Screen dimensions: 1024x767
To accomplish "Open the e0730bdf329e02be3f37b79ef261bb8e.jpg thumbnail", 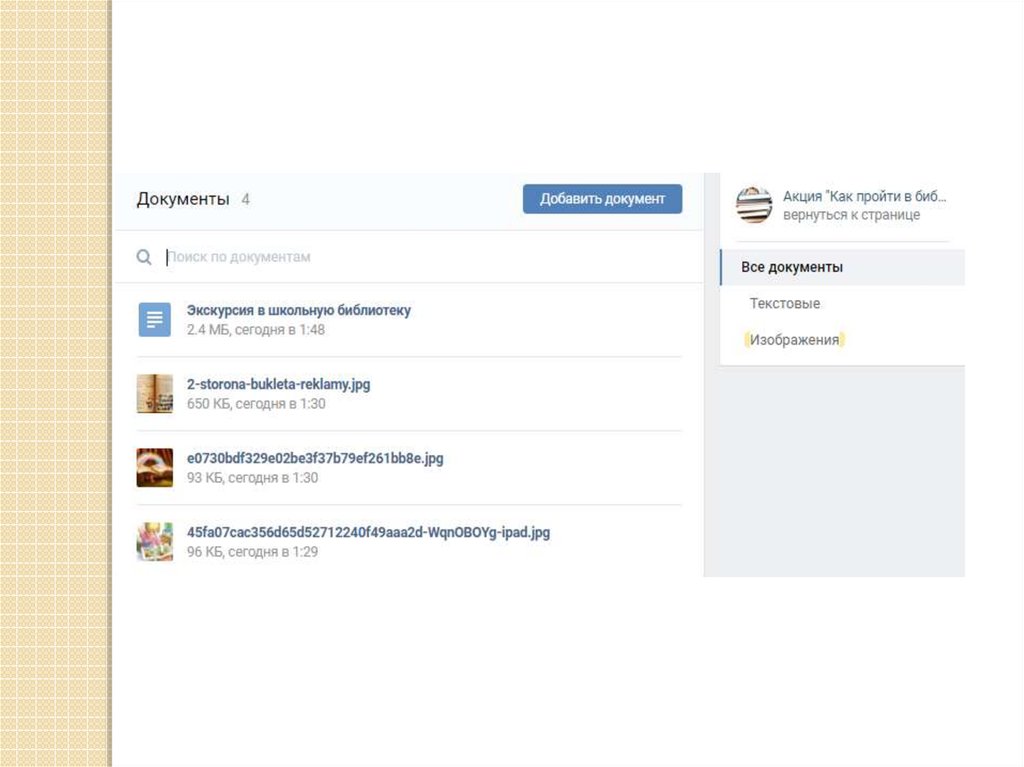I will pyautogui.click(x=155, y=467).
